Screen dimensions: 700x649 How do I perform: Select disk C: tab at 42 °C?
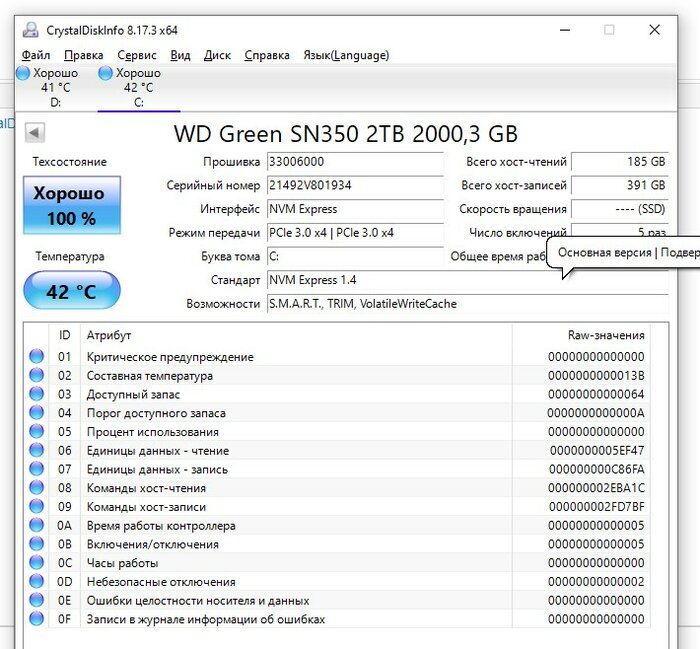point(138,87)
